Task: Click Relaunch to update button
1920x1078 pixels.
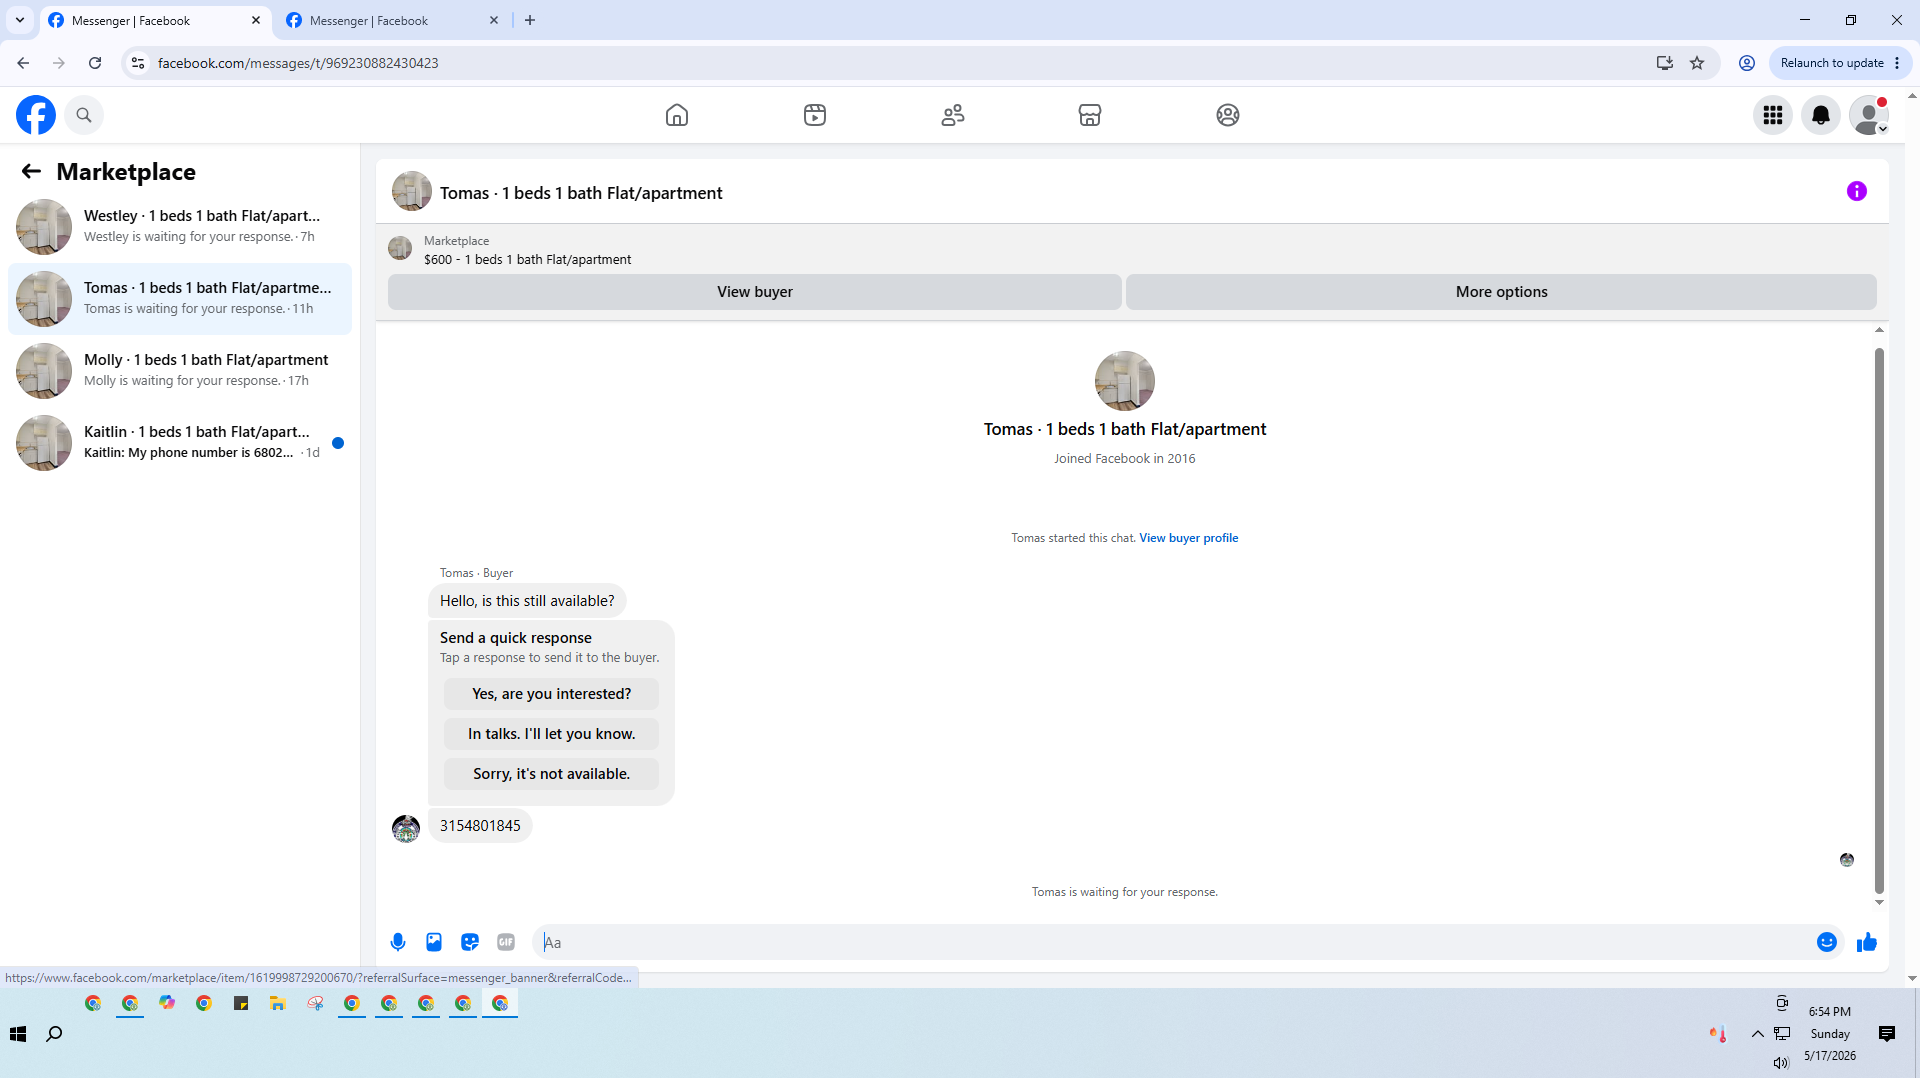Action: pos(1840,63)
